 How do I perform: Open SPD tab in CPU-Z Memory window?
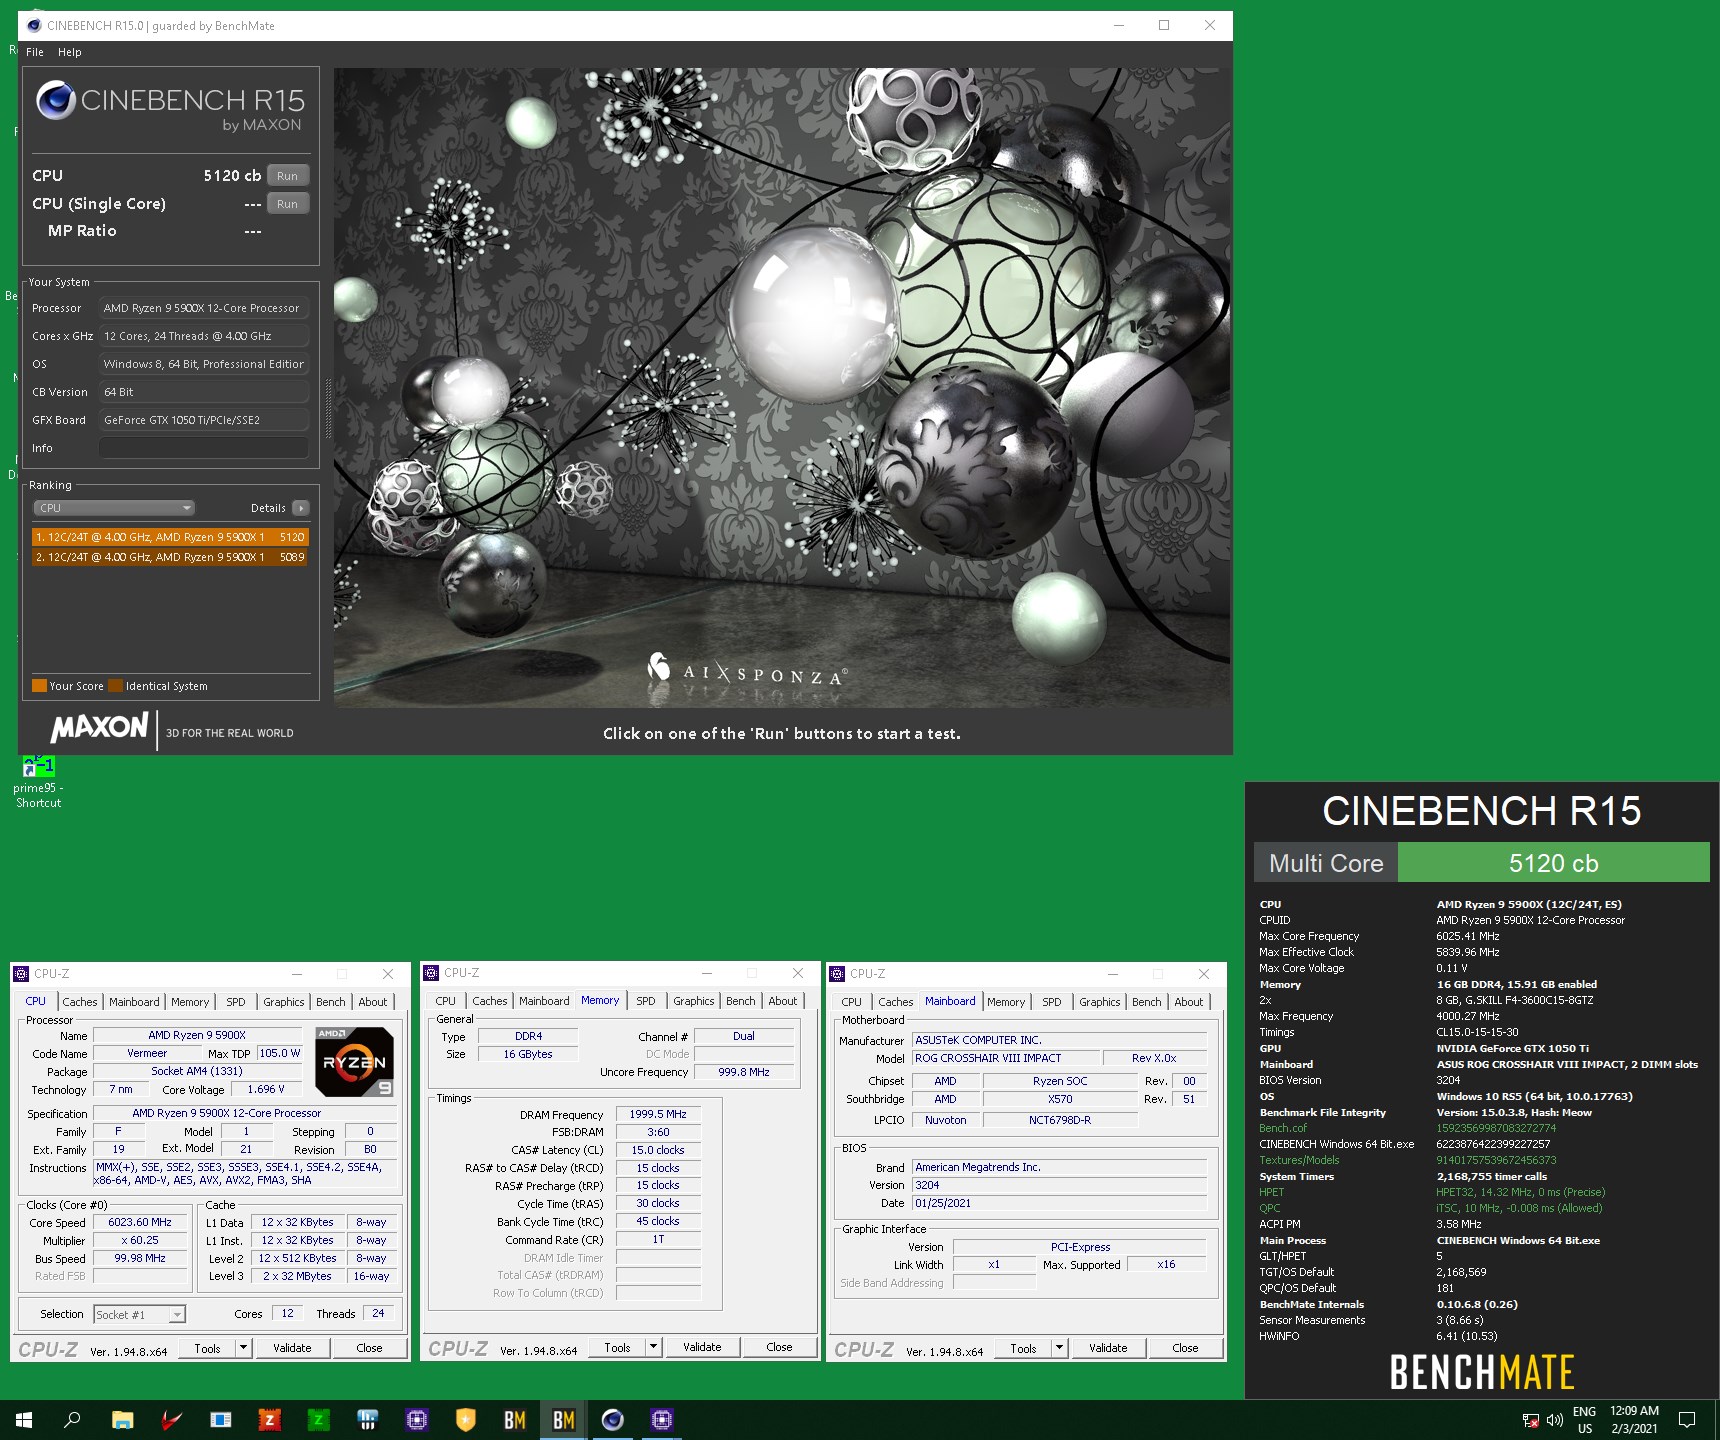(646, 1001)
